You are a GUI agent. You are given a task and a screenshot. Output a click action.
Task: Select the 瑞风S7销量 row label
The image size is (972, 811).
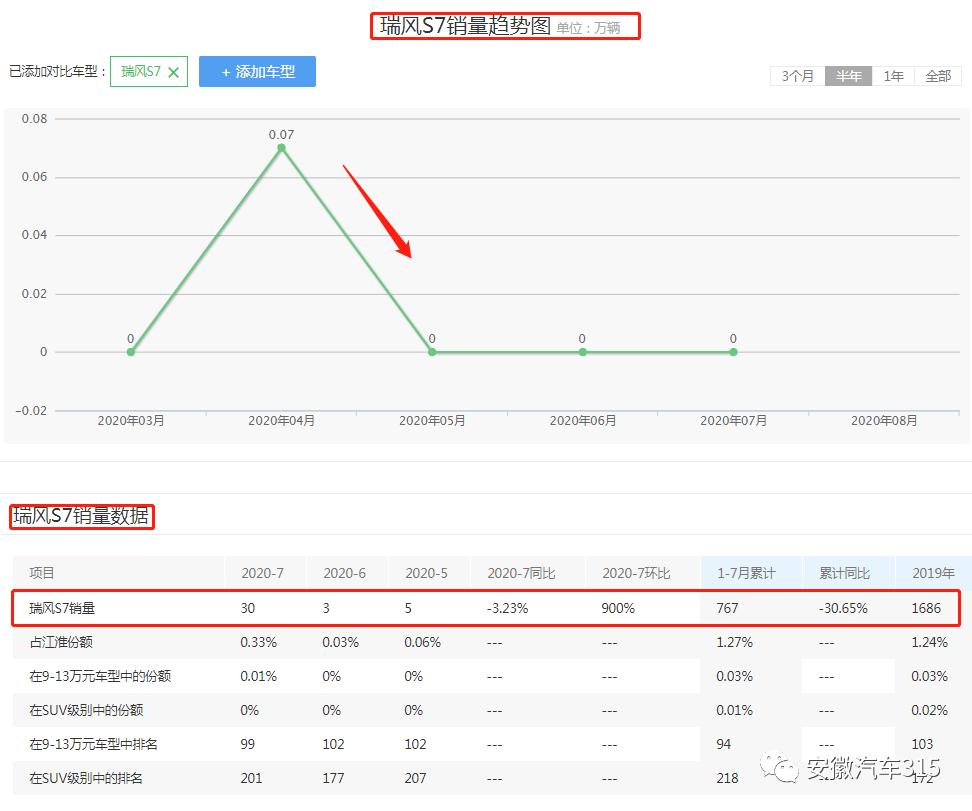click(62, 608)
